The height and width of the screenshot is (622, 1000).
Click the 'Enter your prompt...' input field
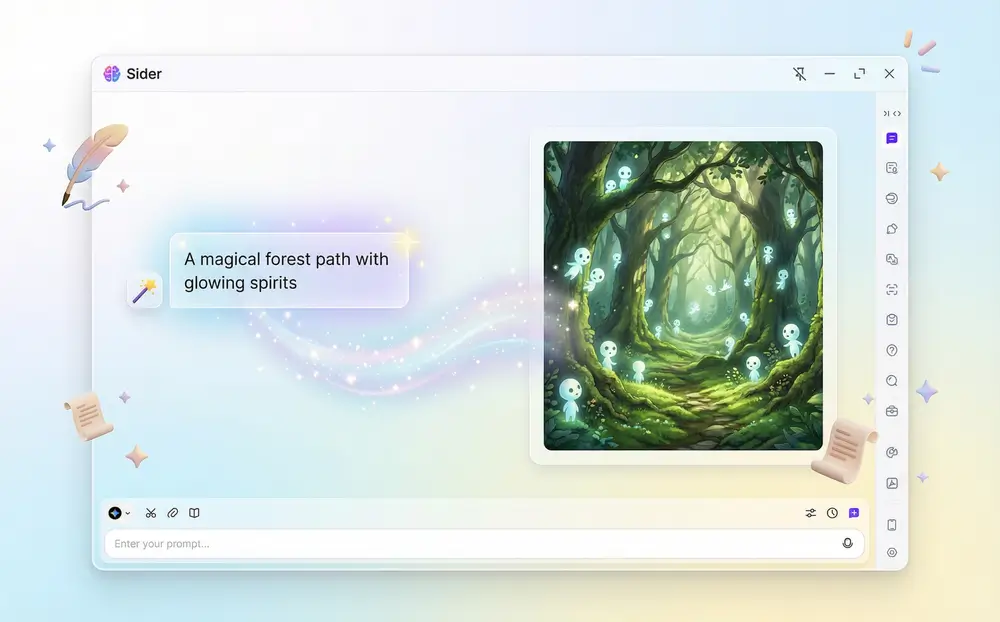click(484, 544)
